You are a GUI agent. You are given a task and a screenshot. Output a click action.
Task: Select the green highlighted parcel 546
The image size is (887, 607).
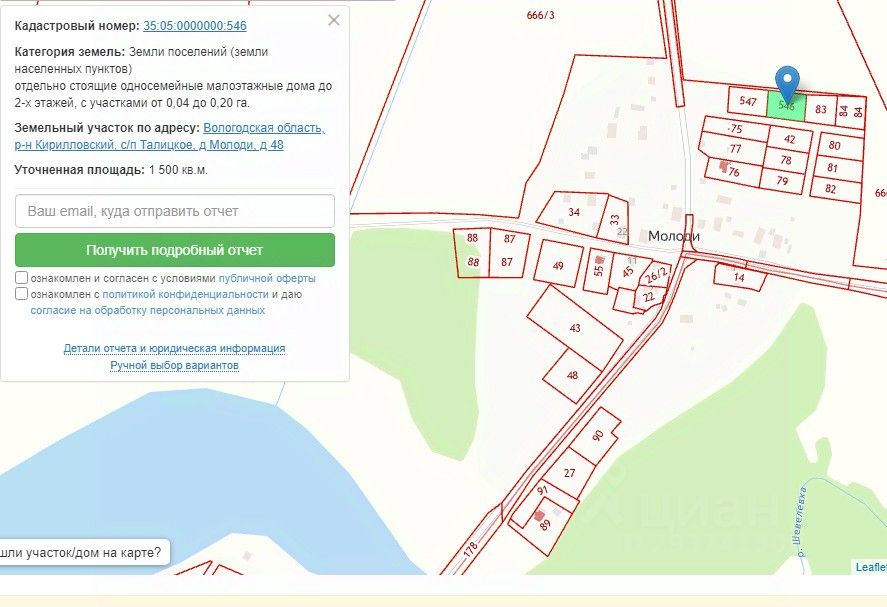(786, 107)
